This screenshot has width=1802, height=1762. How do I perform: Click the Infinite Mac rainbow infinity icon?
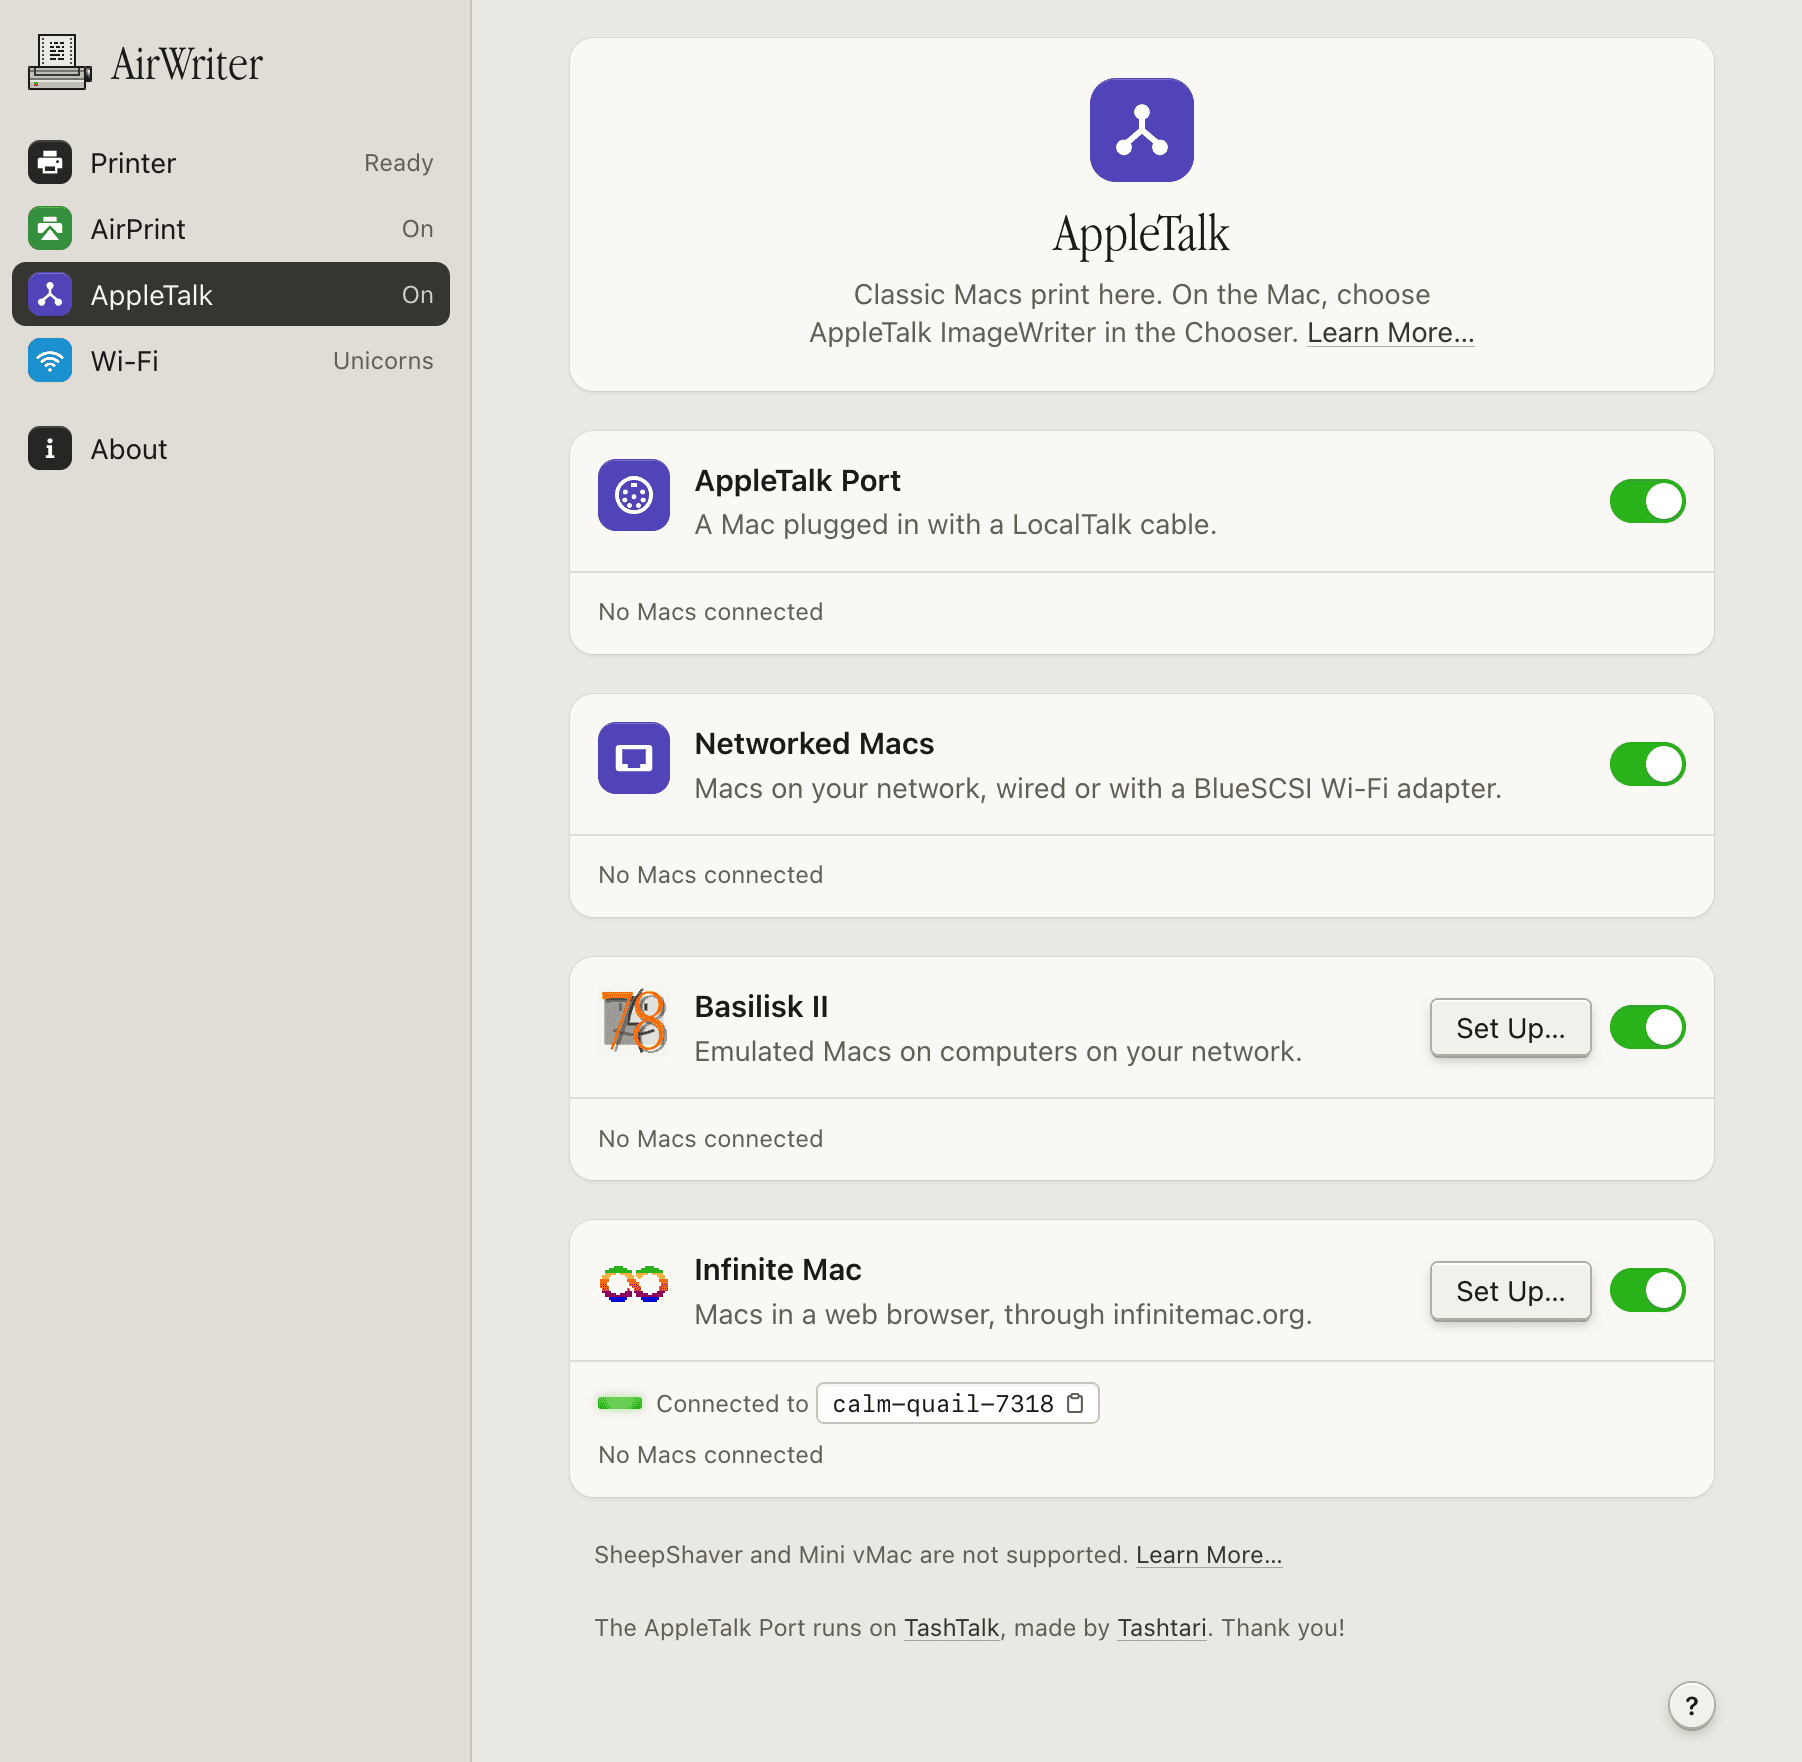point(634,1284)
